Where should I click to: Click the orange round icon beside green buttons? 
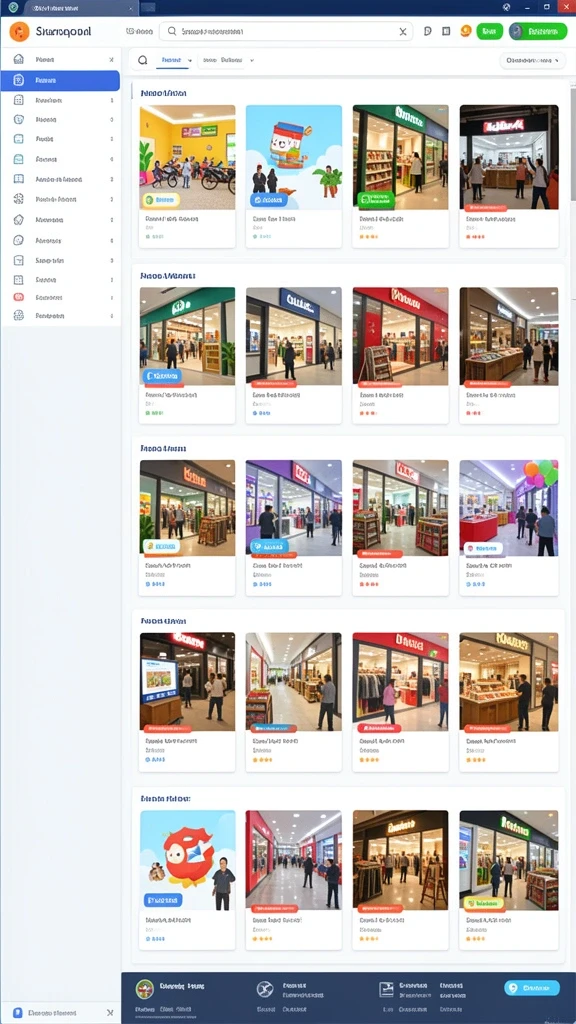pos(466,31)
